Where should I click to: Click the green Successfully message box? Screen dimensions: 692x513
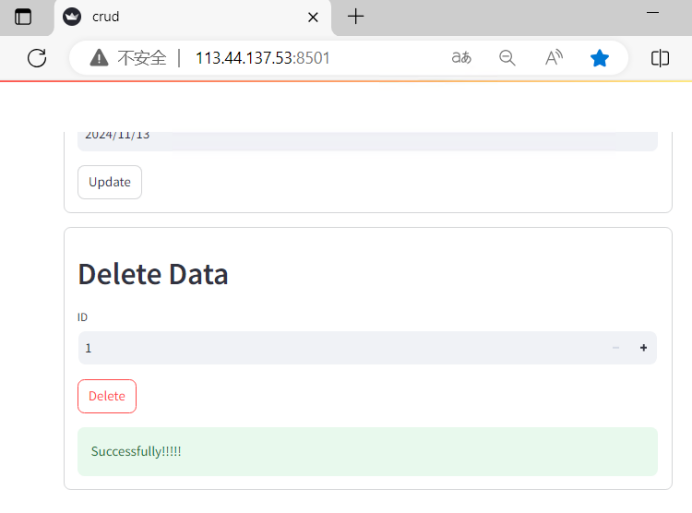[367, 451]
